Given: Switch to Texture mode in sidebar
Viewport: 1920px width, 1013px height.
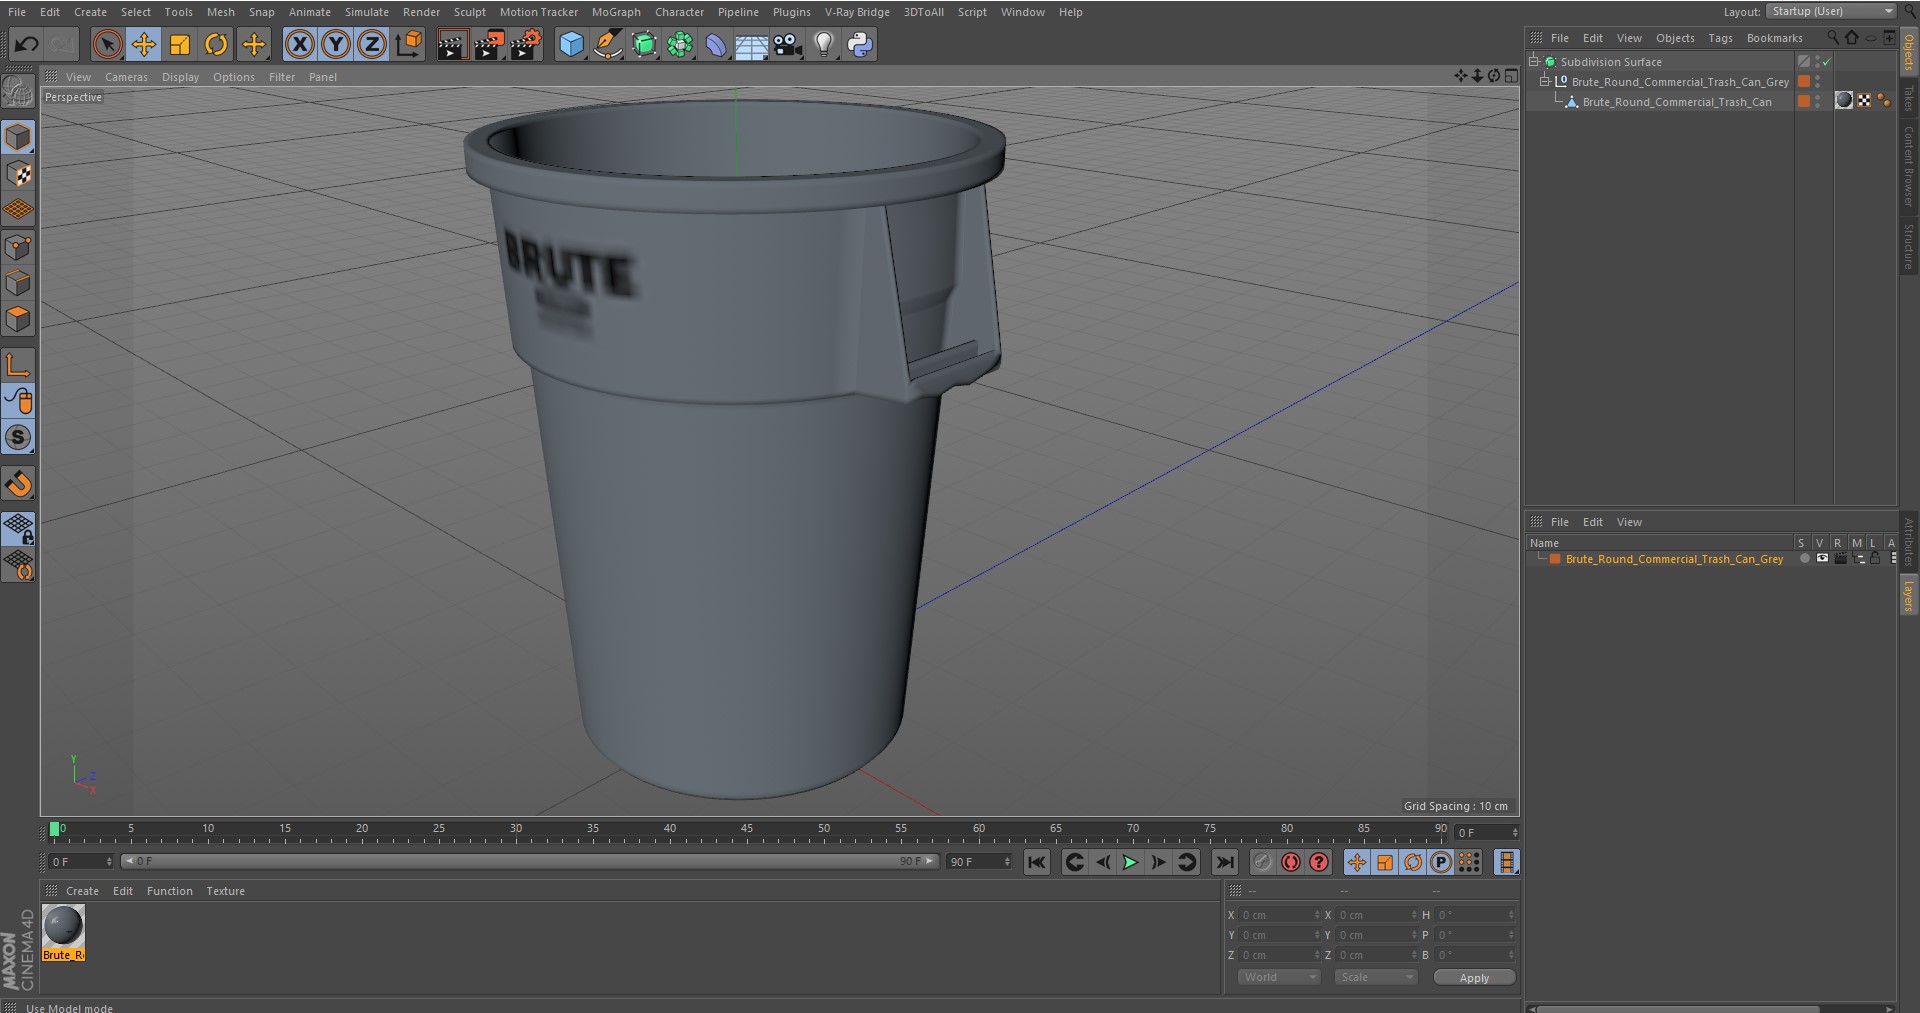Looking at the screenshot, I should (x=18, y=174).
